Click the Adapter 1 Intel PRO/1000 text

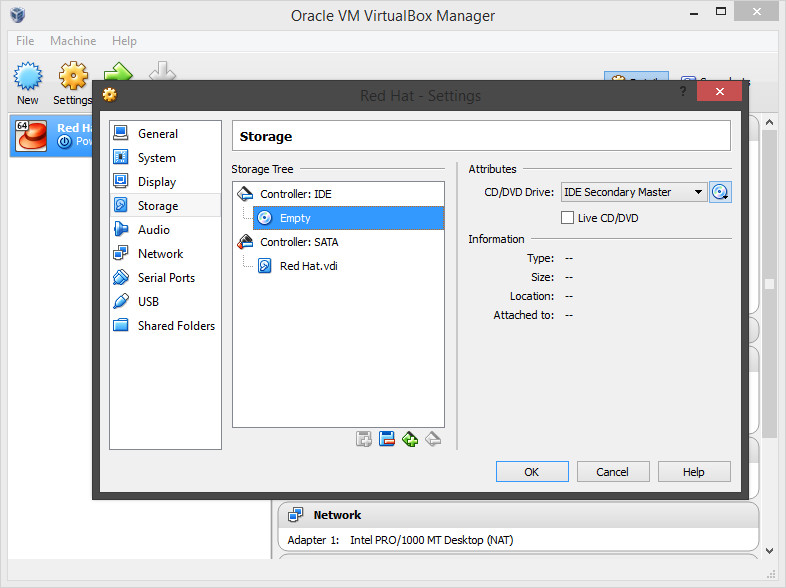click(x=400, y=540)
